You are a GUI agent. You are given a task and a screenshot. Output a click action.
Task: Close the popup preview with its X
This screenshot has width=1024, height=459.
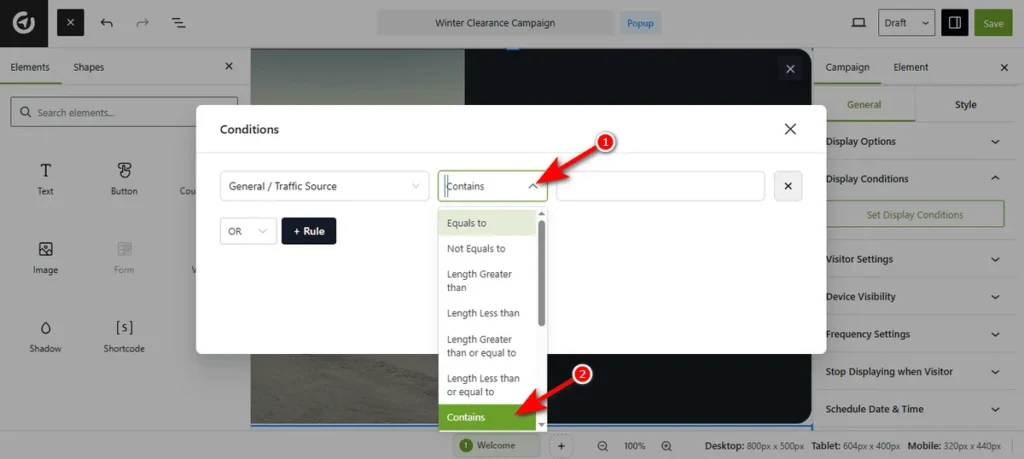pyautogui.click(x=790, y=69)
